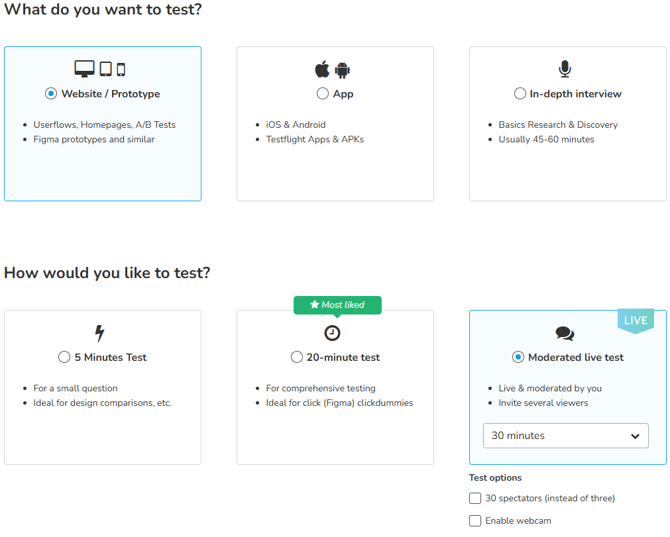Image resolution: width=670 pixels, height=537 pixels.
Task: Click the LIVE ribbon badge
Action: 635,320
